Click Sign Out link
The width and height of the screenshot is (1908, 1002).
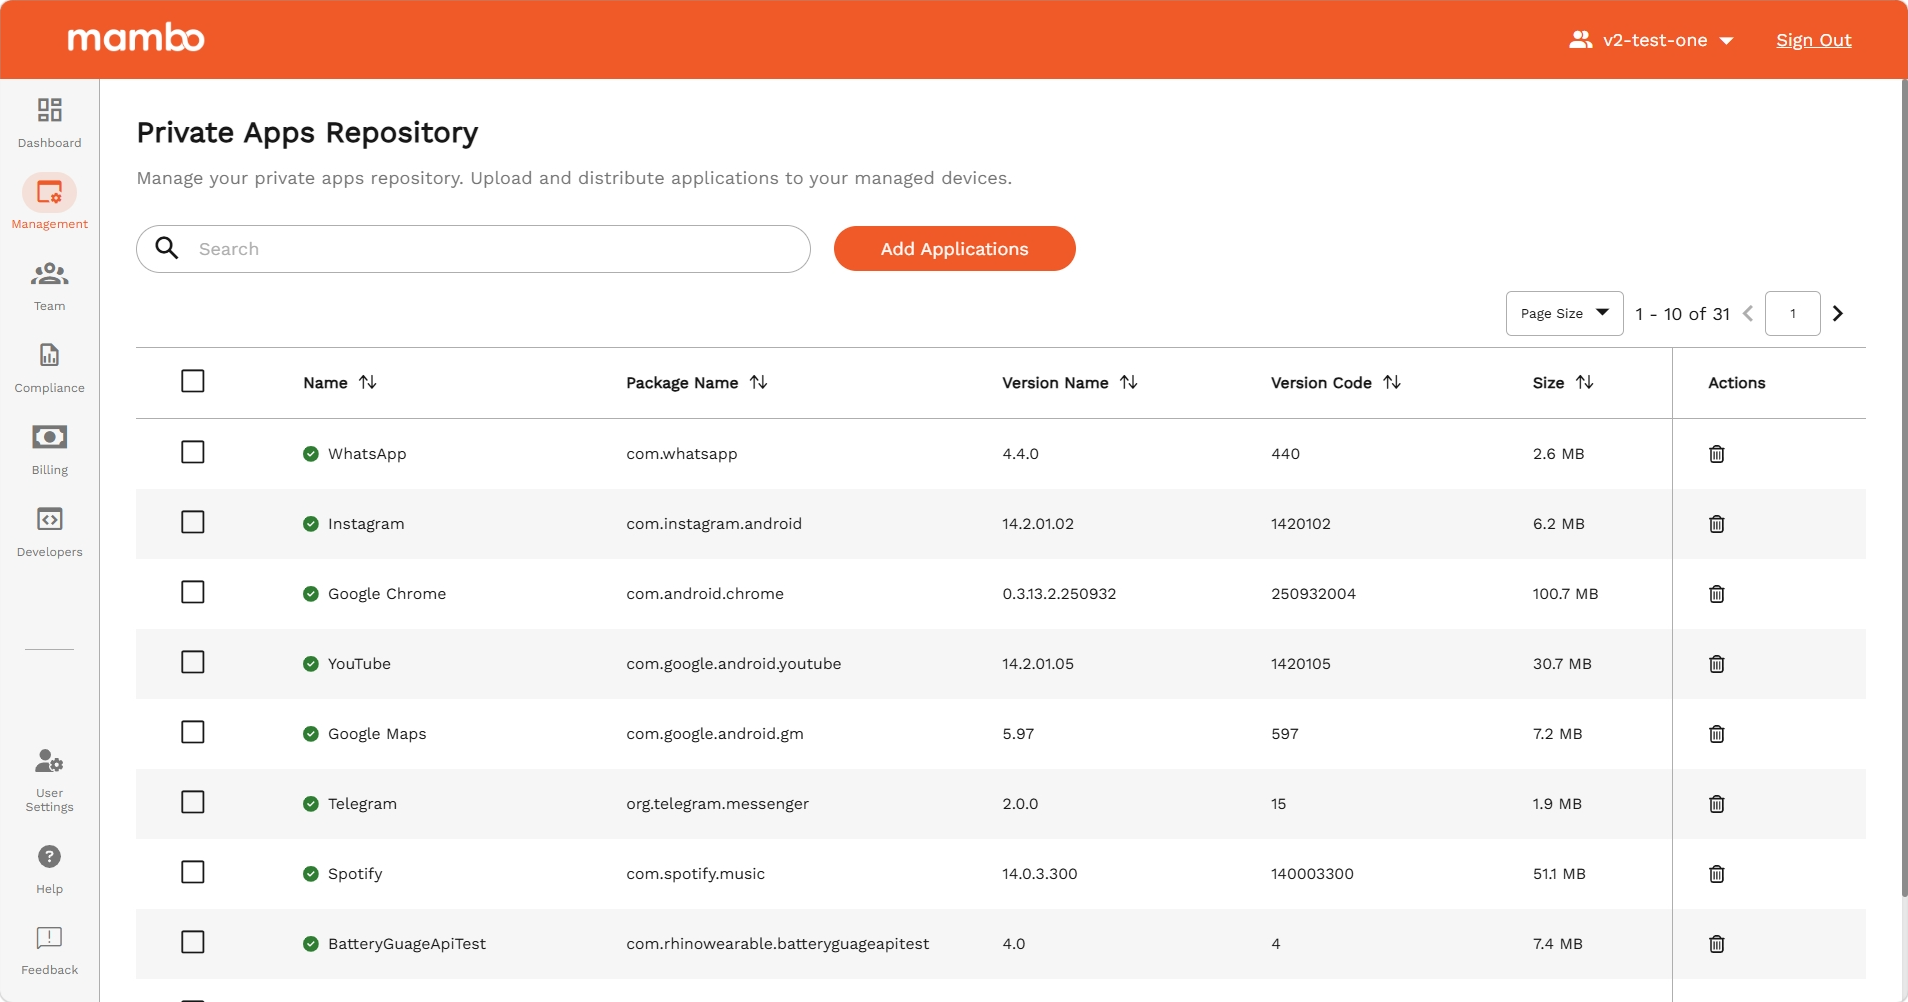coord(1813,40)
